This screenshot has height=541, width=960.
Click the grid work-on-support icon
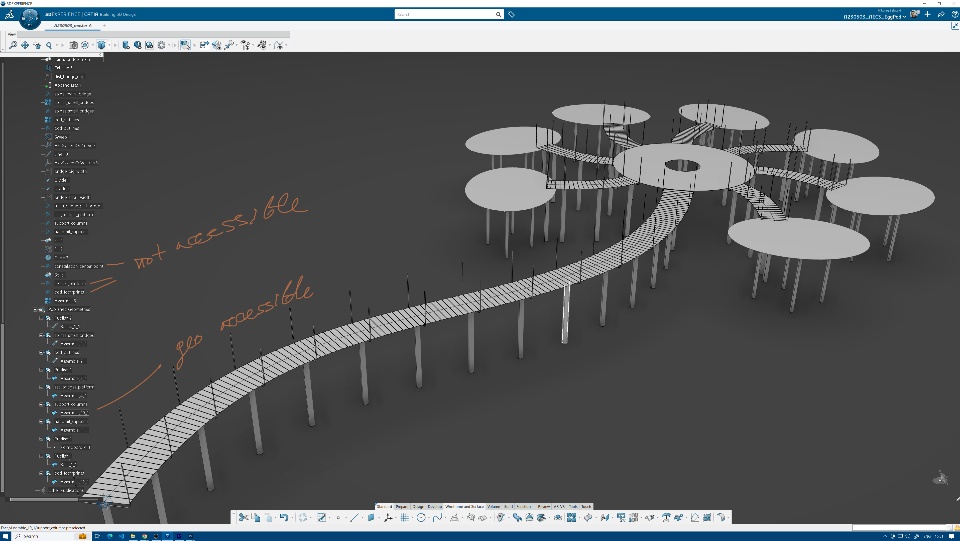pos(405,517)
